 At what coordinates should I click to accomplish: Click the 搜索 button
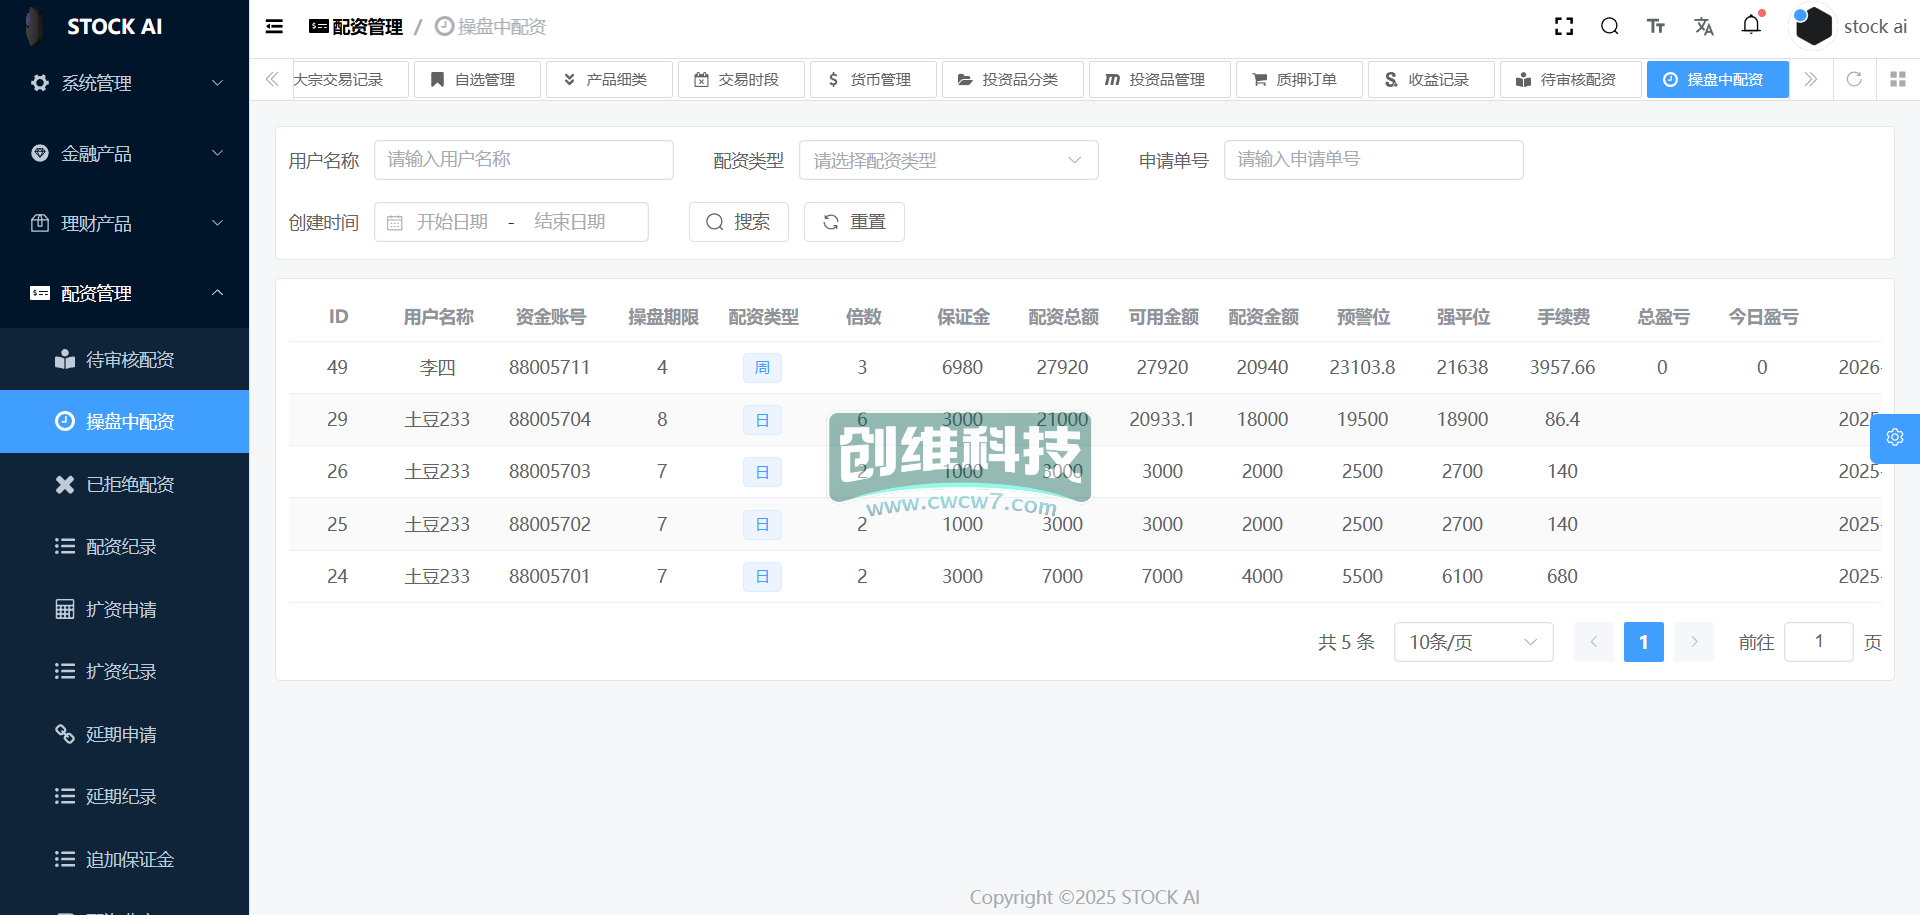(738, 222)
